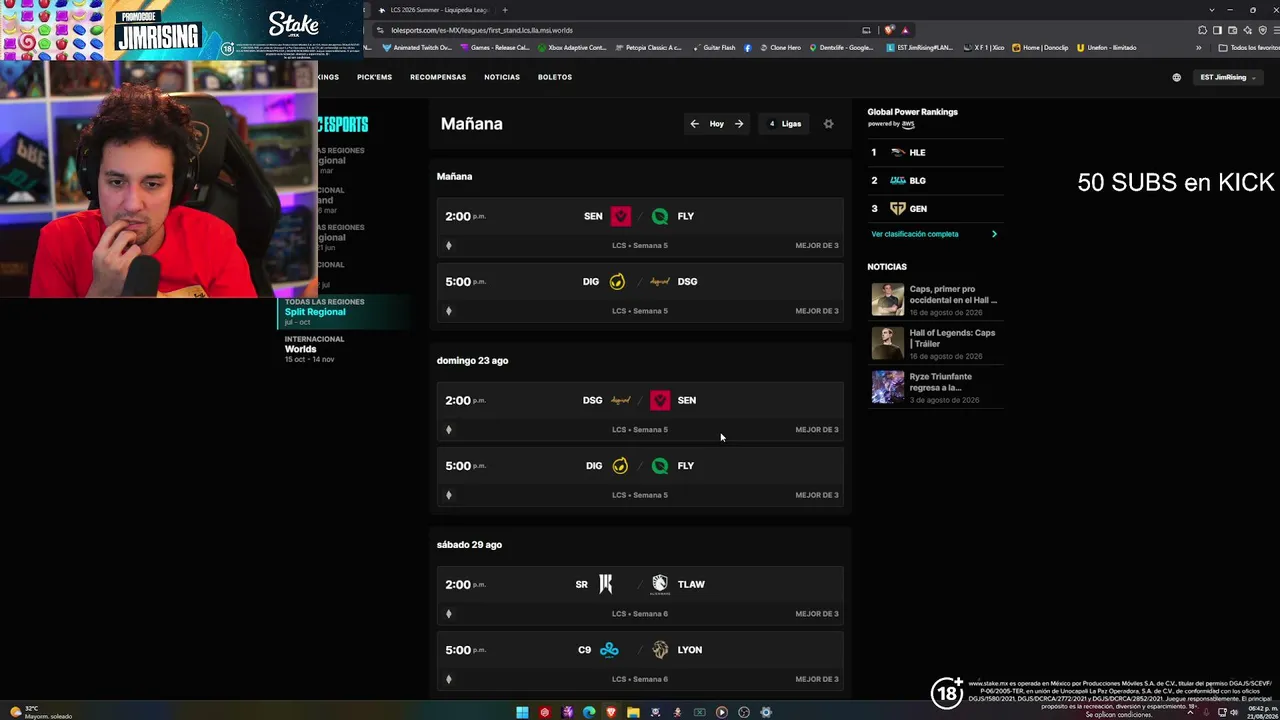
Task: Click the Ryze Triunfante news thumbnail
Action: (888, 387)
